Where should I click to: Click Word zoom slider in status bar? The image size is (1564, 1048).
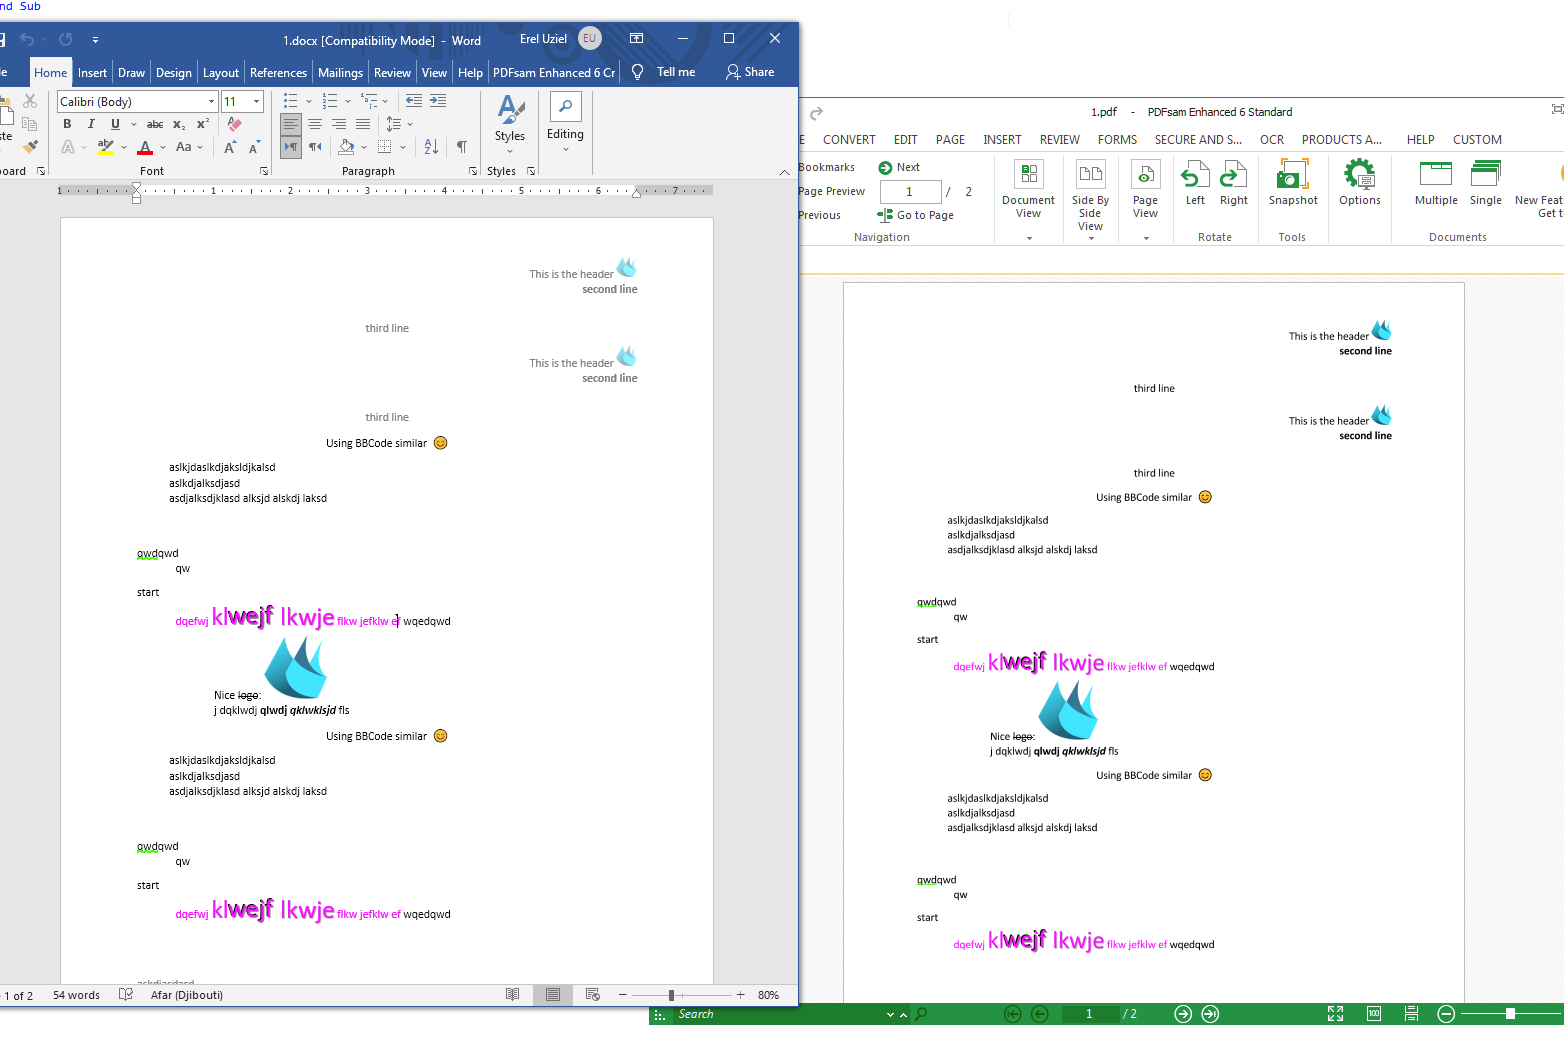click(672, 995)
